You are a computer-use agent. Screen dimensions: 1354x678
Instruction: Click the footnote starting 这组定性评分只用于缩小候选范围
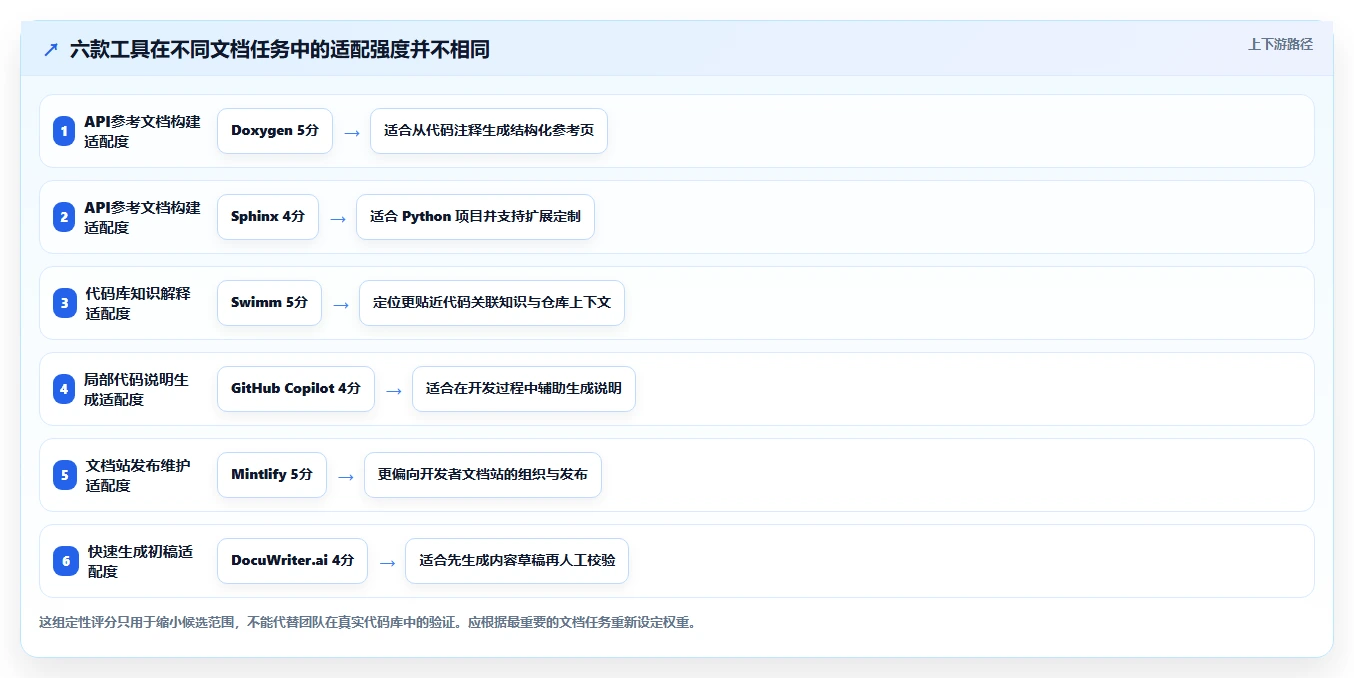pos(367,622)
